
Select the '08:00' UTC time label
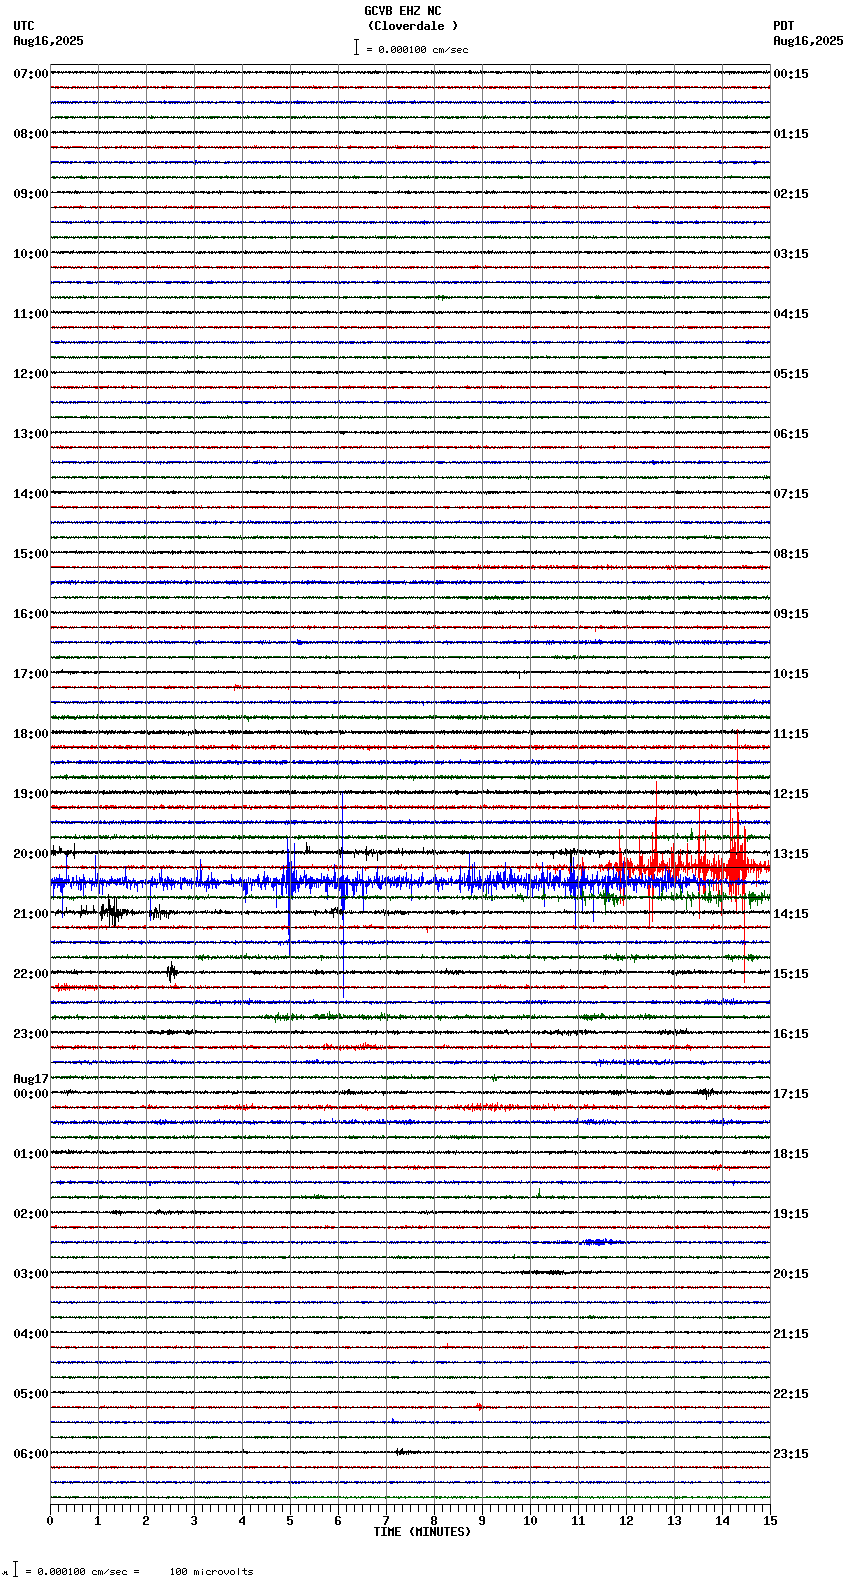(31, 134)
